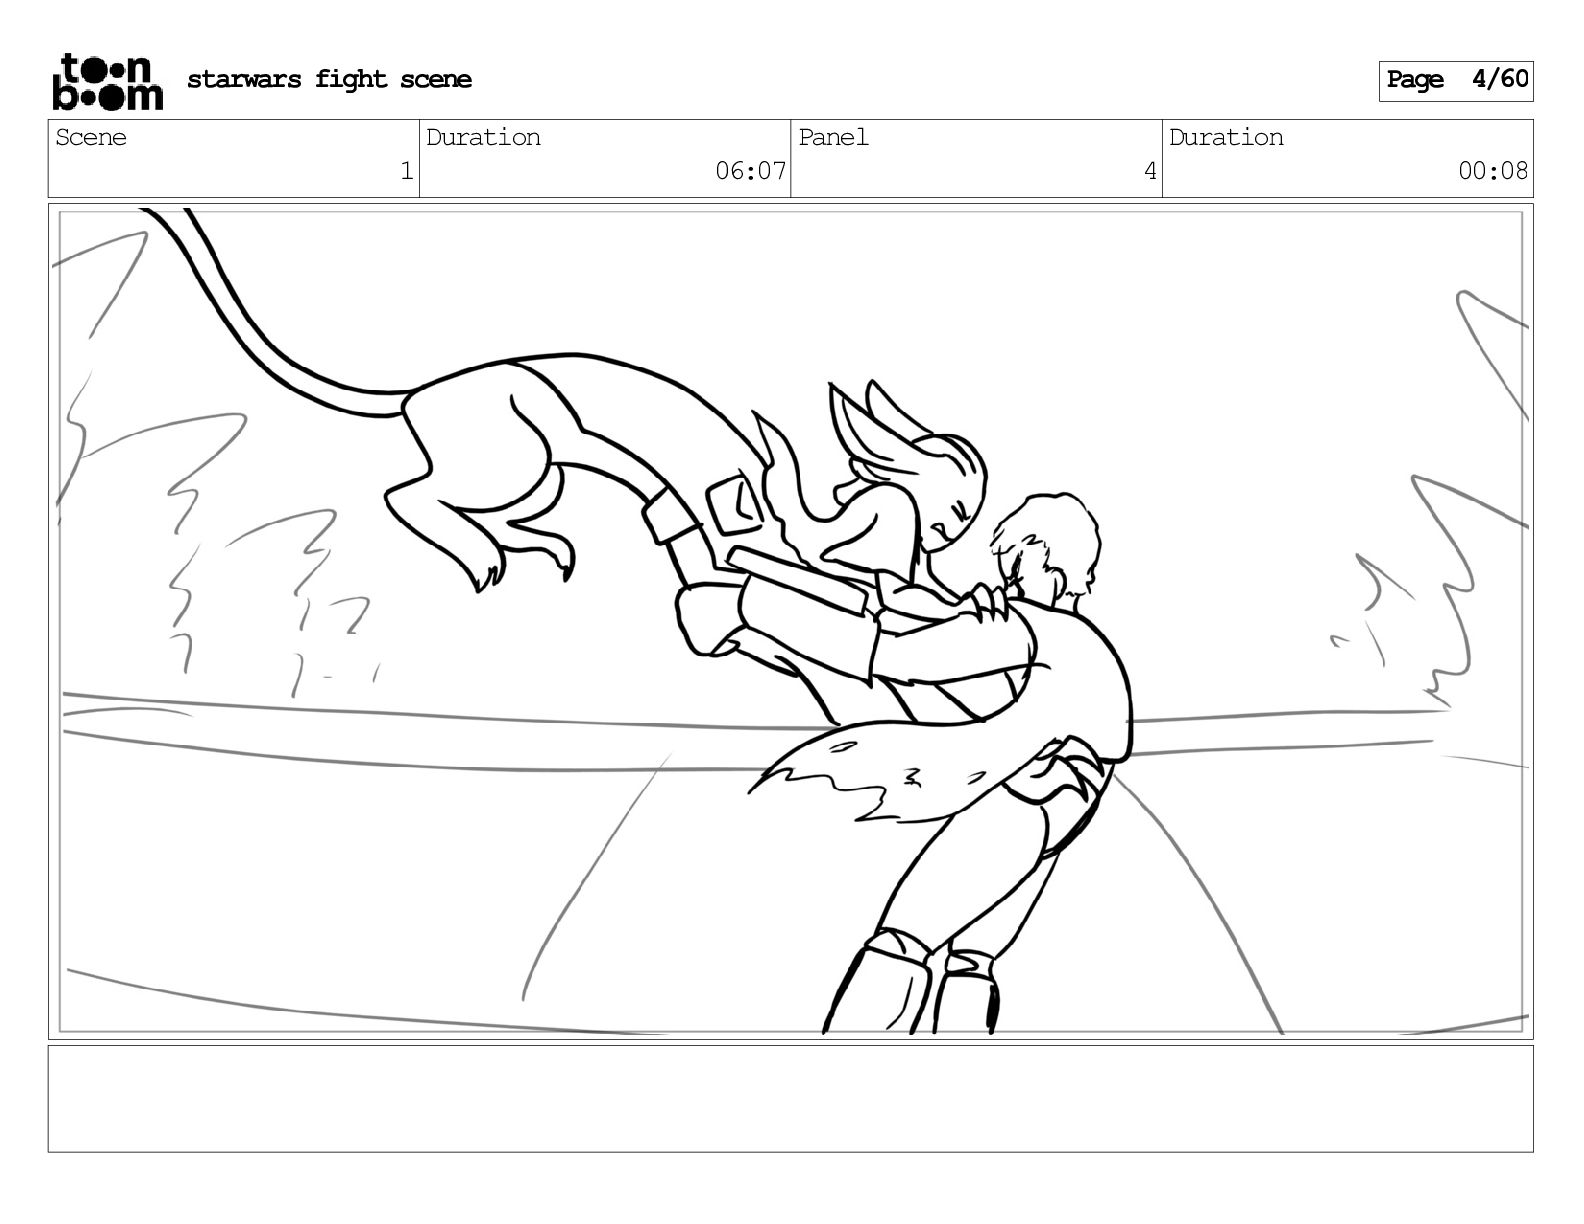Click the 'Page 4/60' indicator
The height and width of the screenshot is (1224, 1584).
1456,80
